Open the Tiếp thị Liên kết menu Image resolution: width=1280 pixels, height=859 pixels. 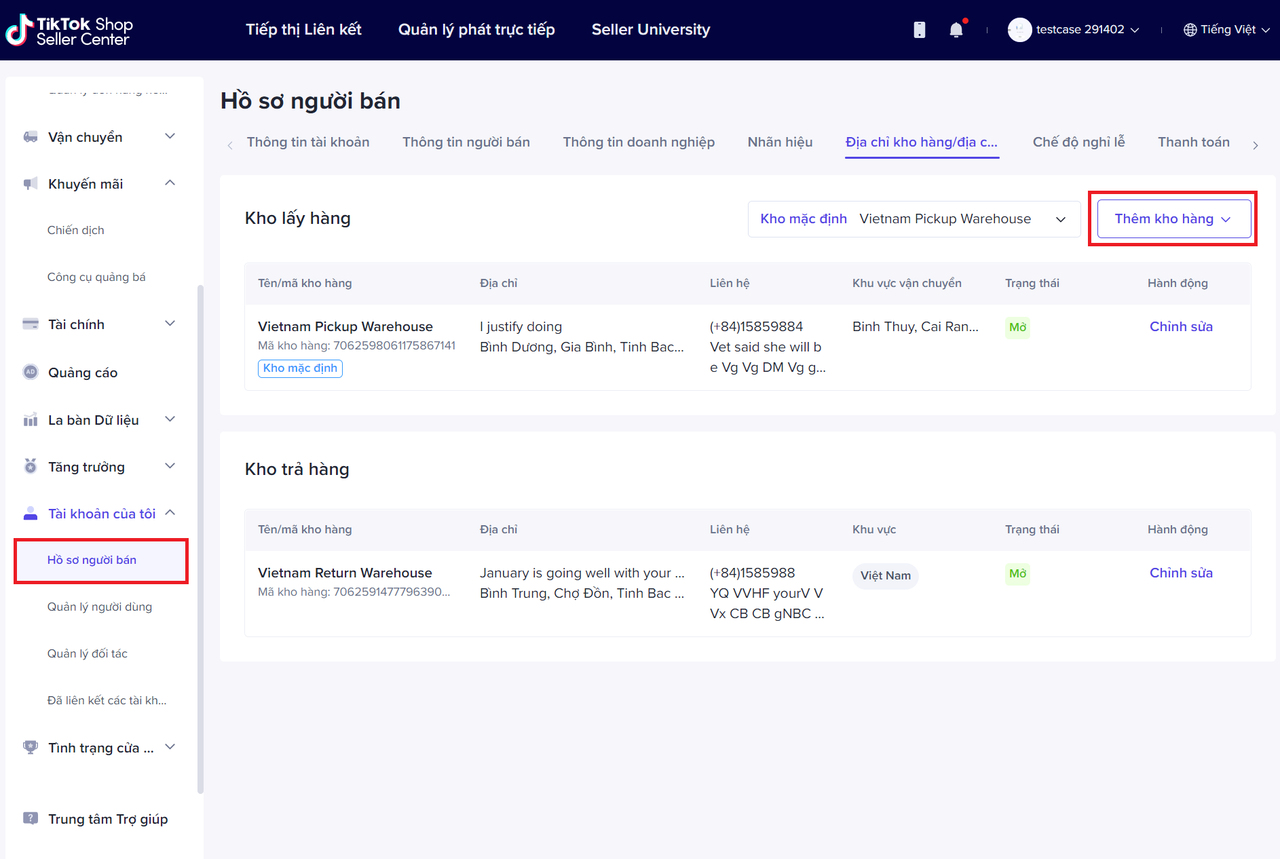303,30
